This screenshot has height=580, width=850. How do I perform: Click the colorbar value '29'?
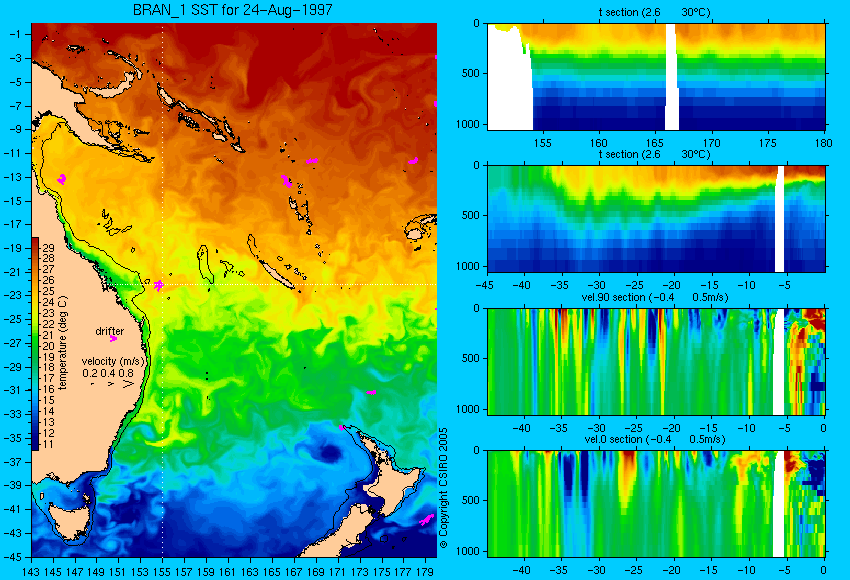(x=48, y=247)
